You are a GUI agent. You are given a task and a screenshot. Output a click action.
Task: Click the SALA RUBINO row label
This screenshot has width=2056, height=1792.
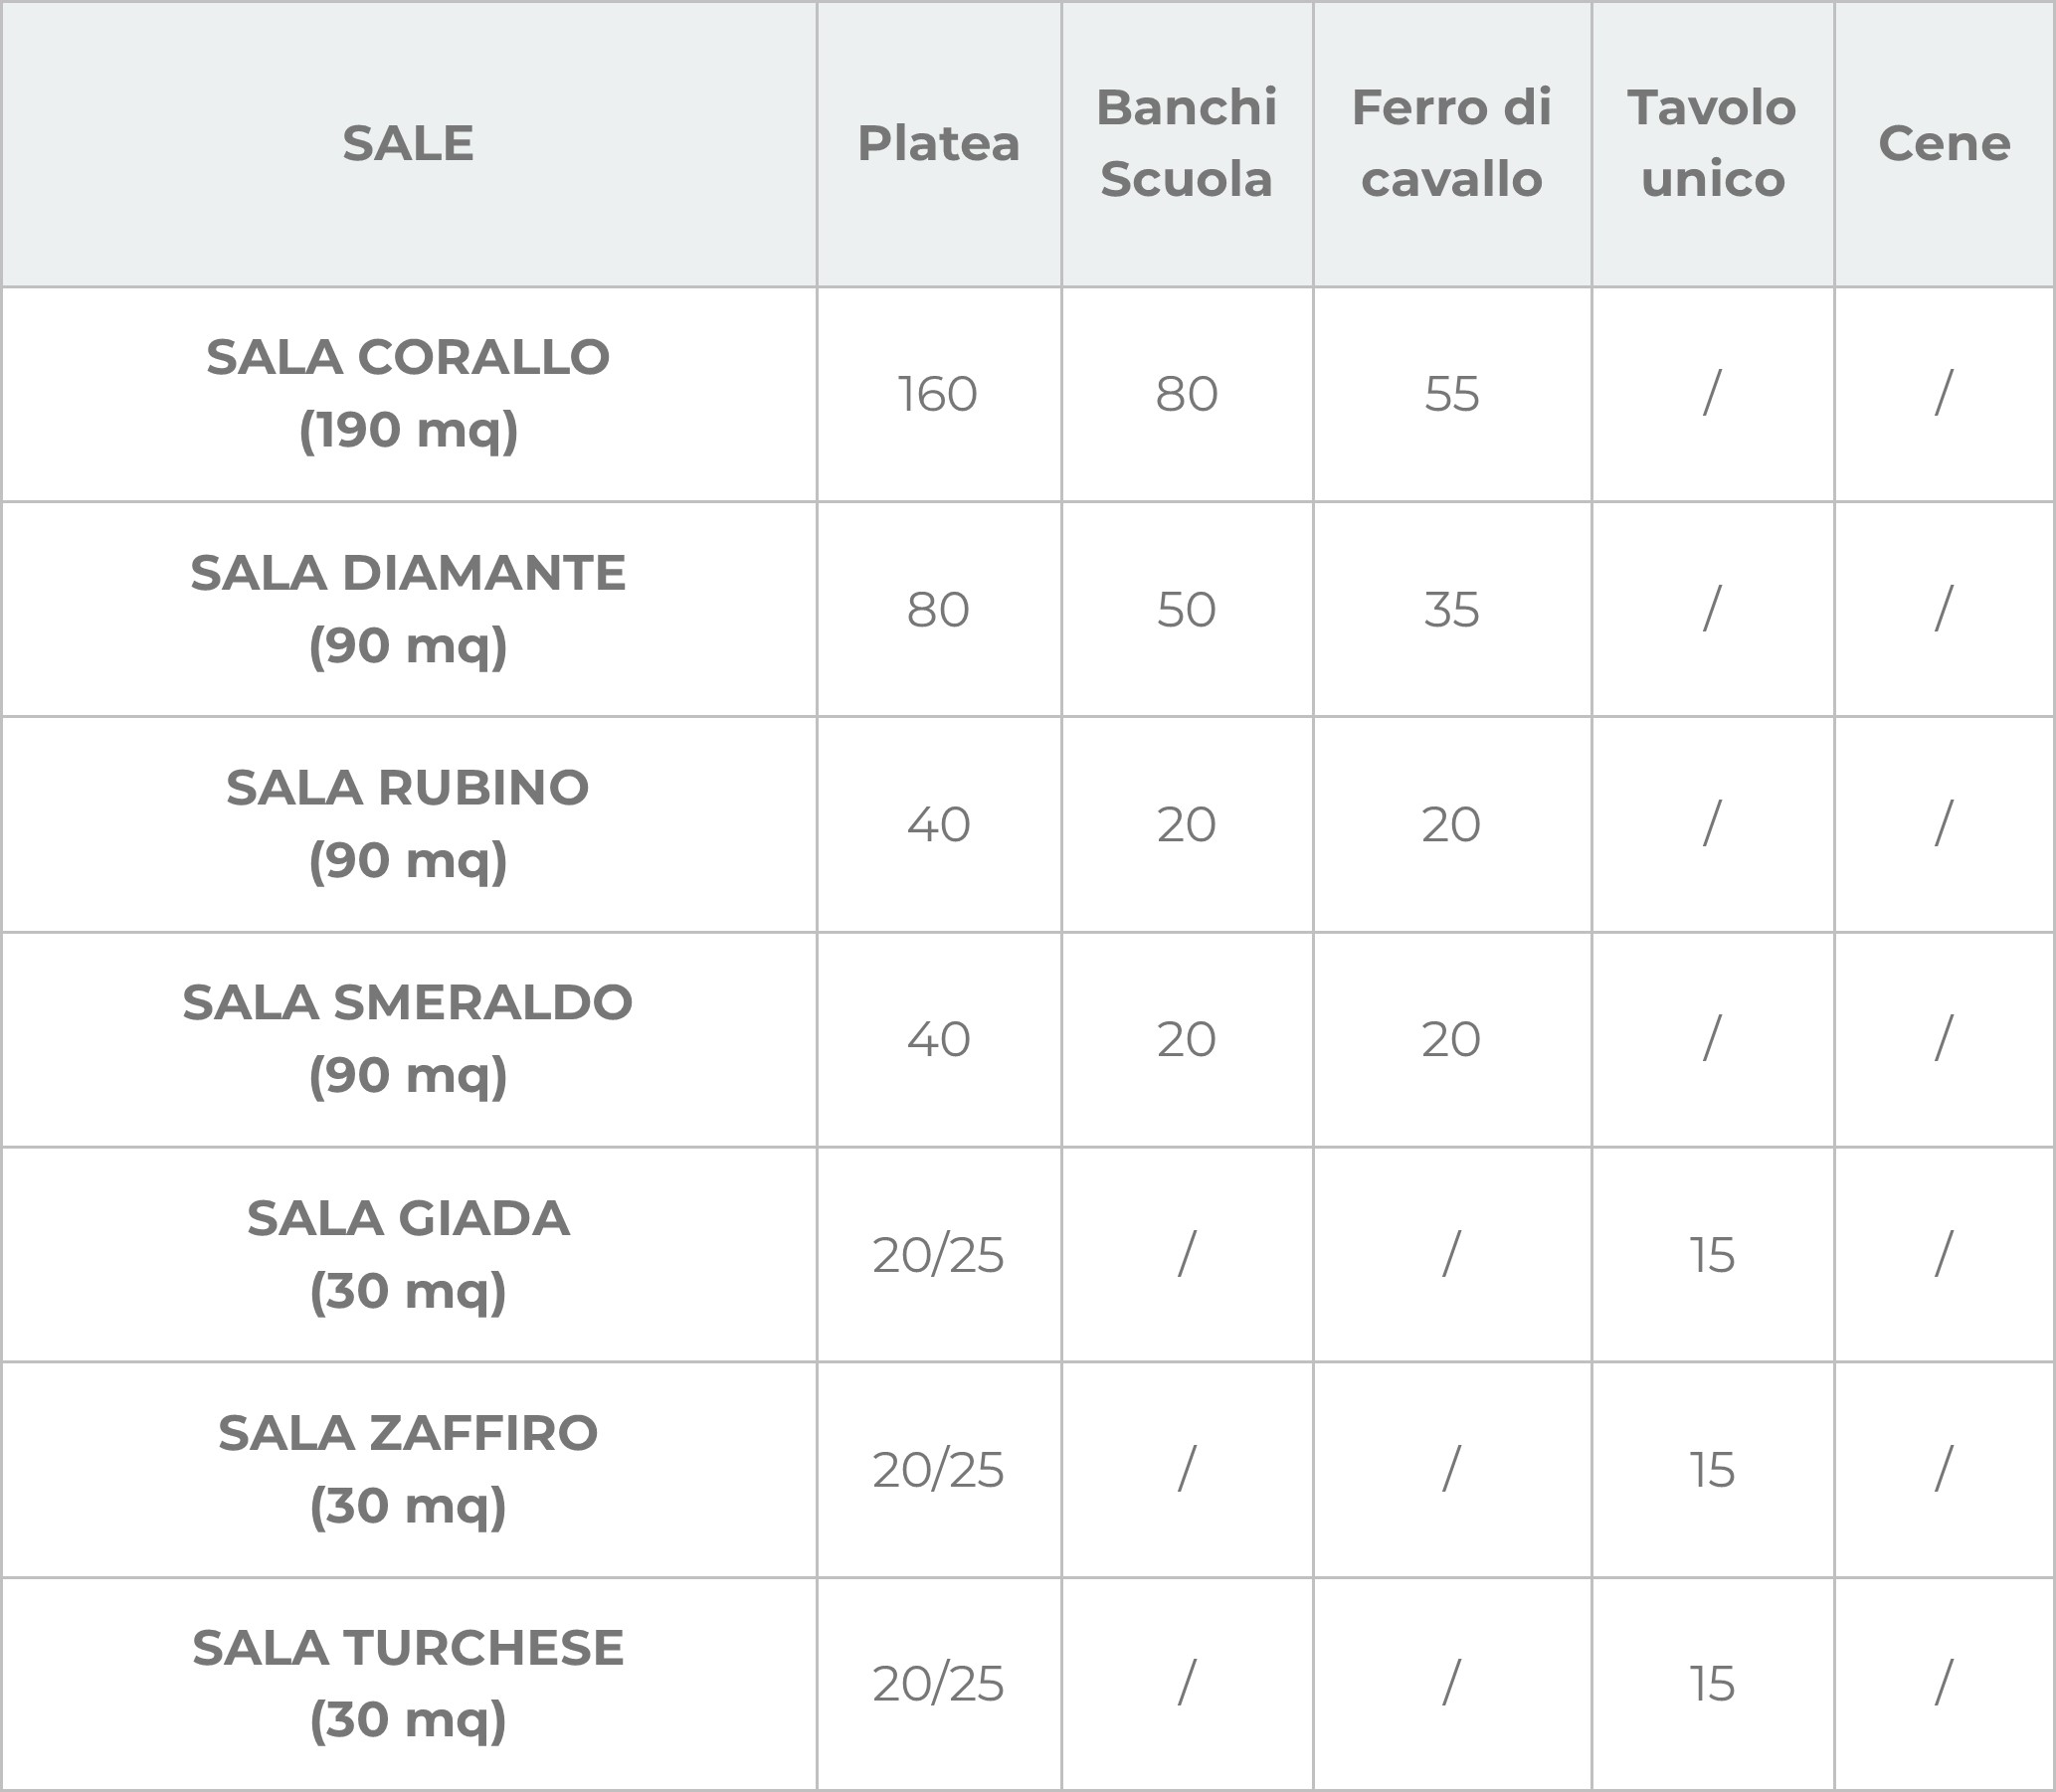click(x=408, y=824)
